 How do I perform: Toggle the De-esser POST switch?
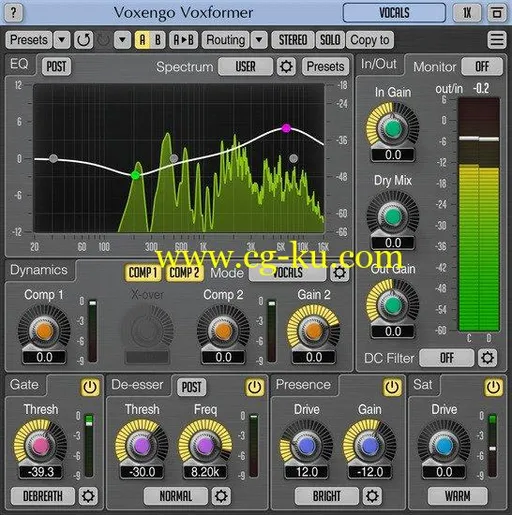click(x=191, y=387)
